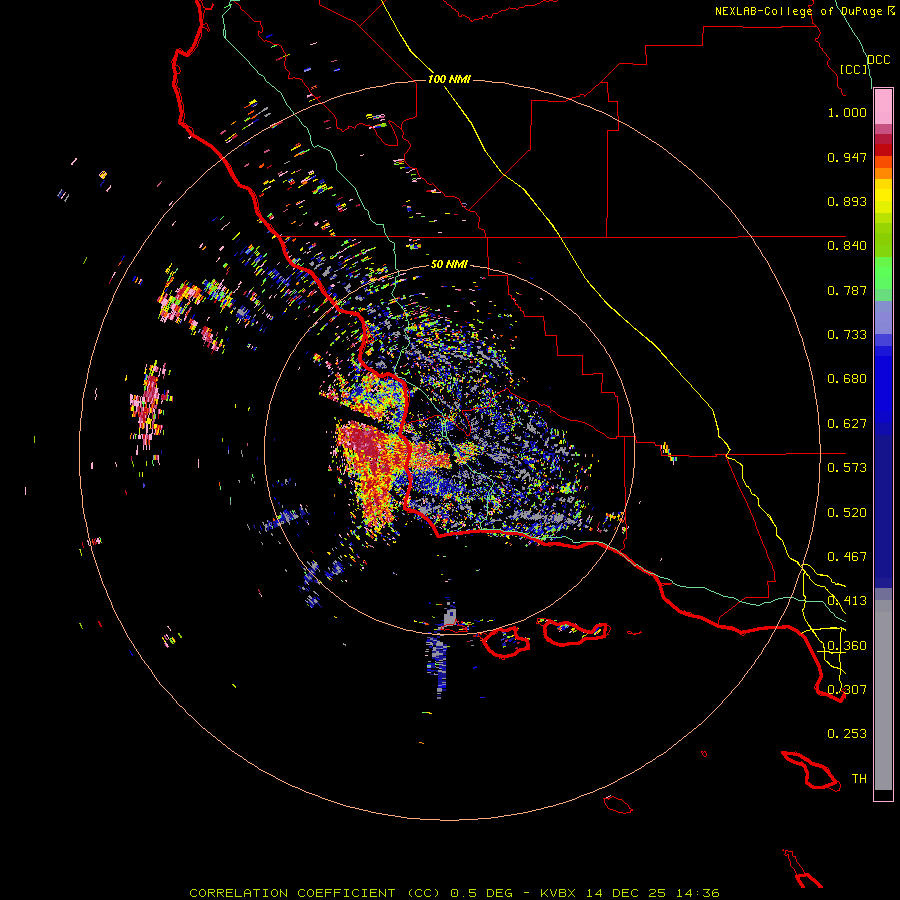Image resolution: width=900 pixels, height=900 pixels.
Task: Select the lavender-blue color bar segment
Action: pos(883,318)
